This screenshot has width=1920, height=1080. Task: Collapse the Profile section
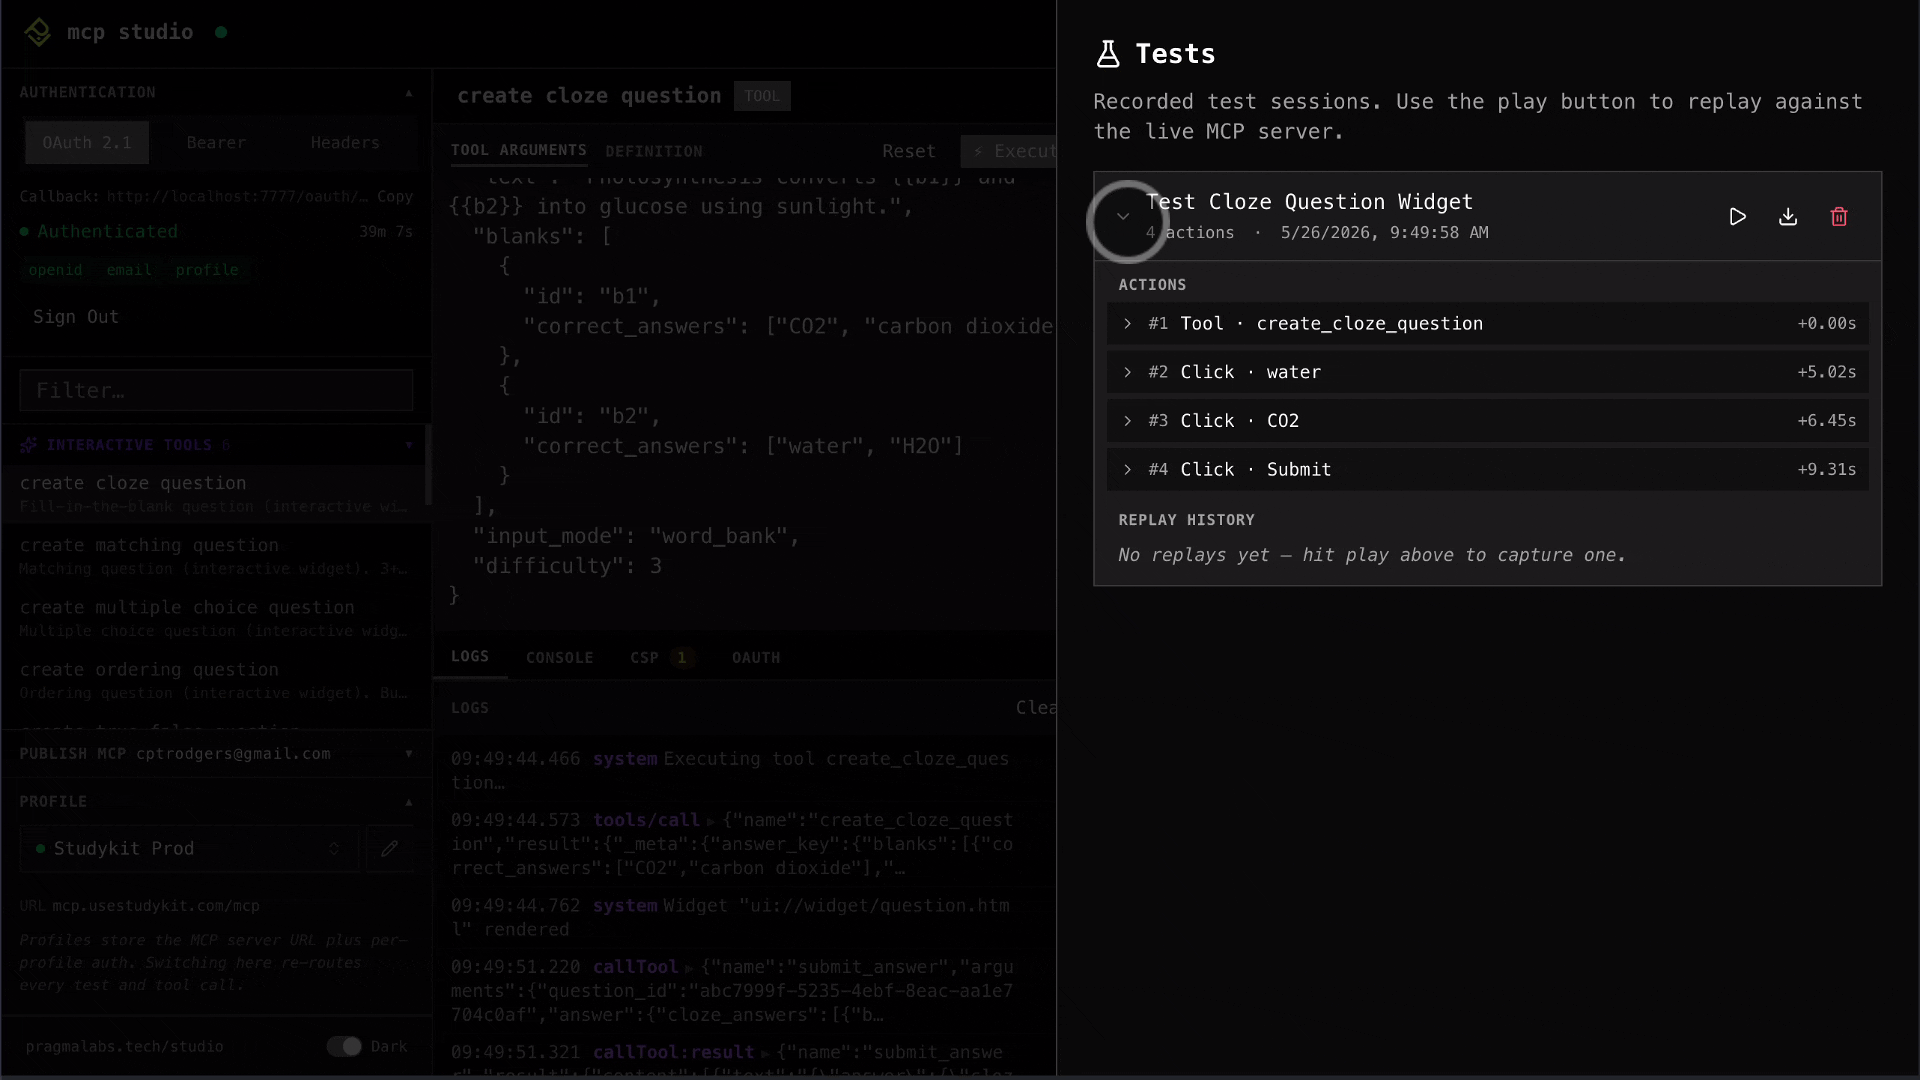[408, 802]
